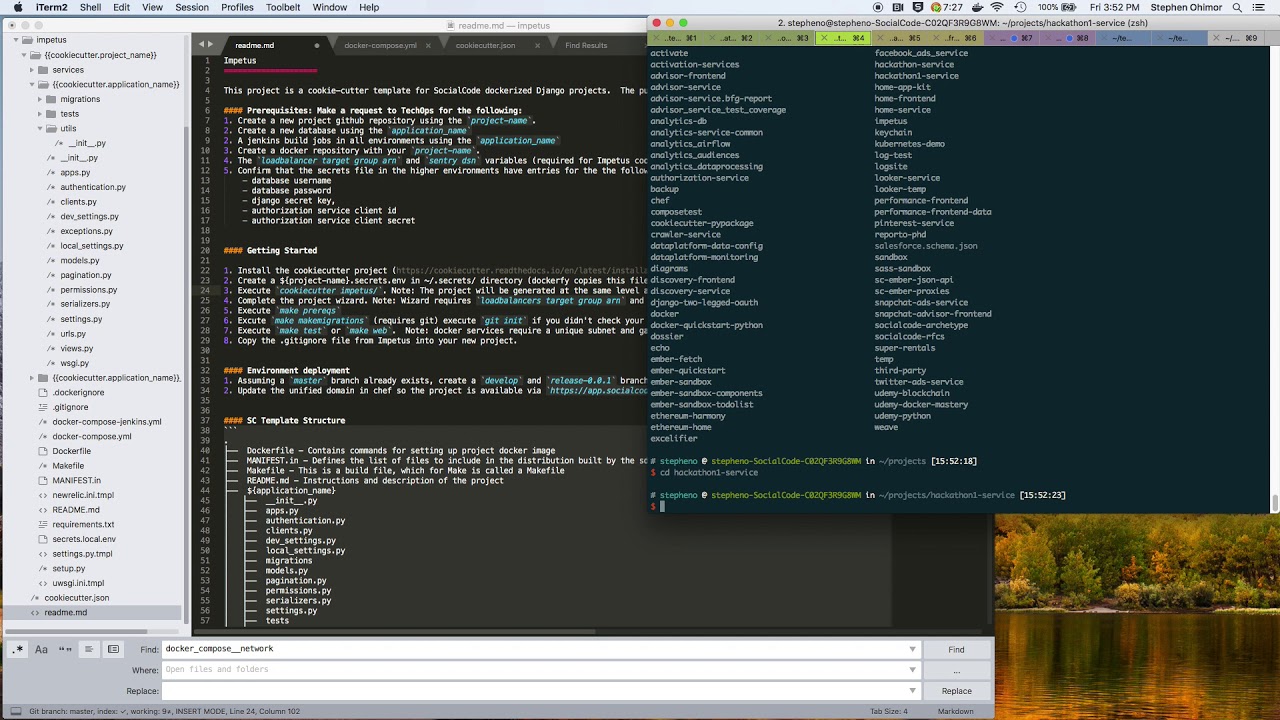
Task: Open the Toolbelt menu
Action: point(283,7)
